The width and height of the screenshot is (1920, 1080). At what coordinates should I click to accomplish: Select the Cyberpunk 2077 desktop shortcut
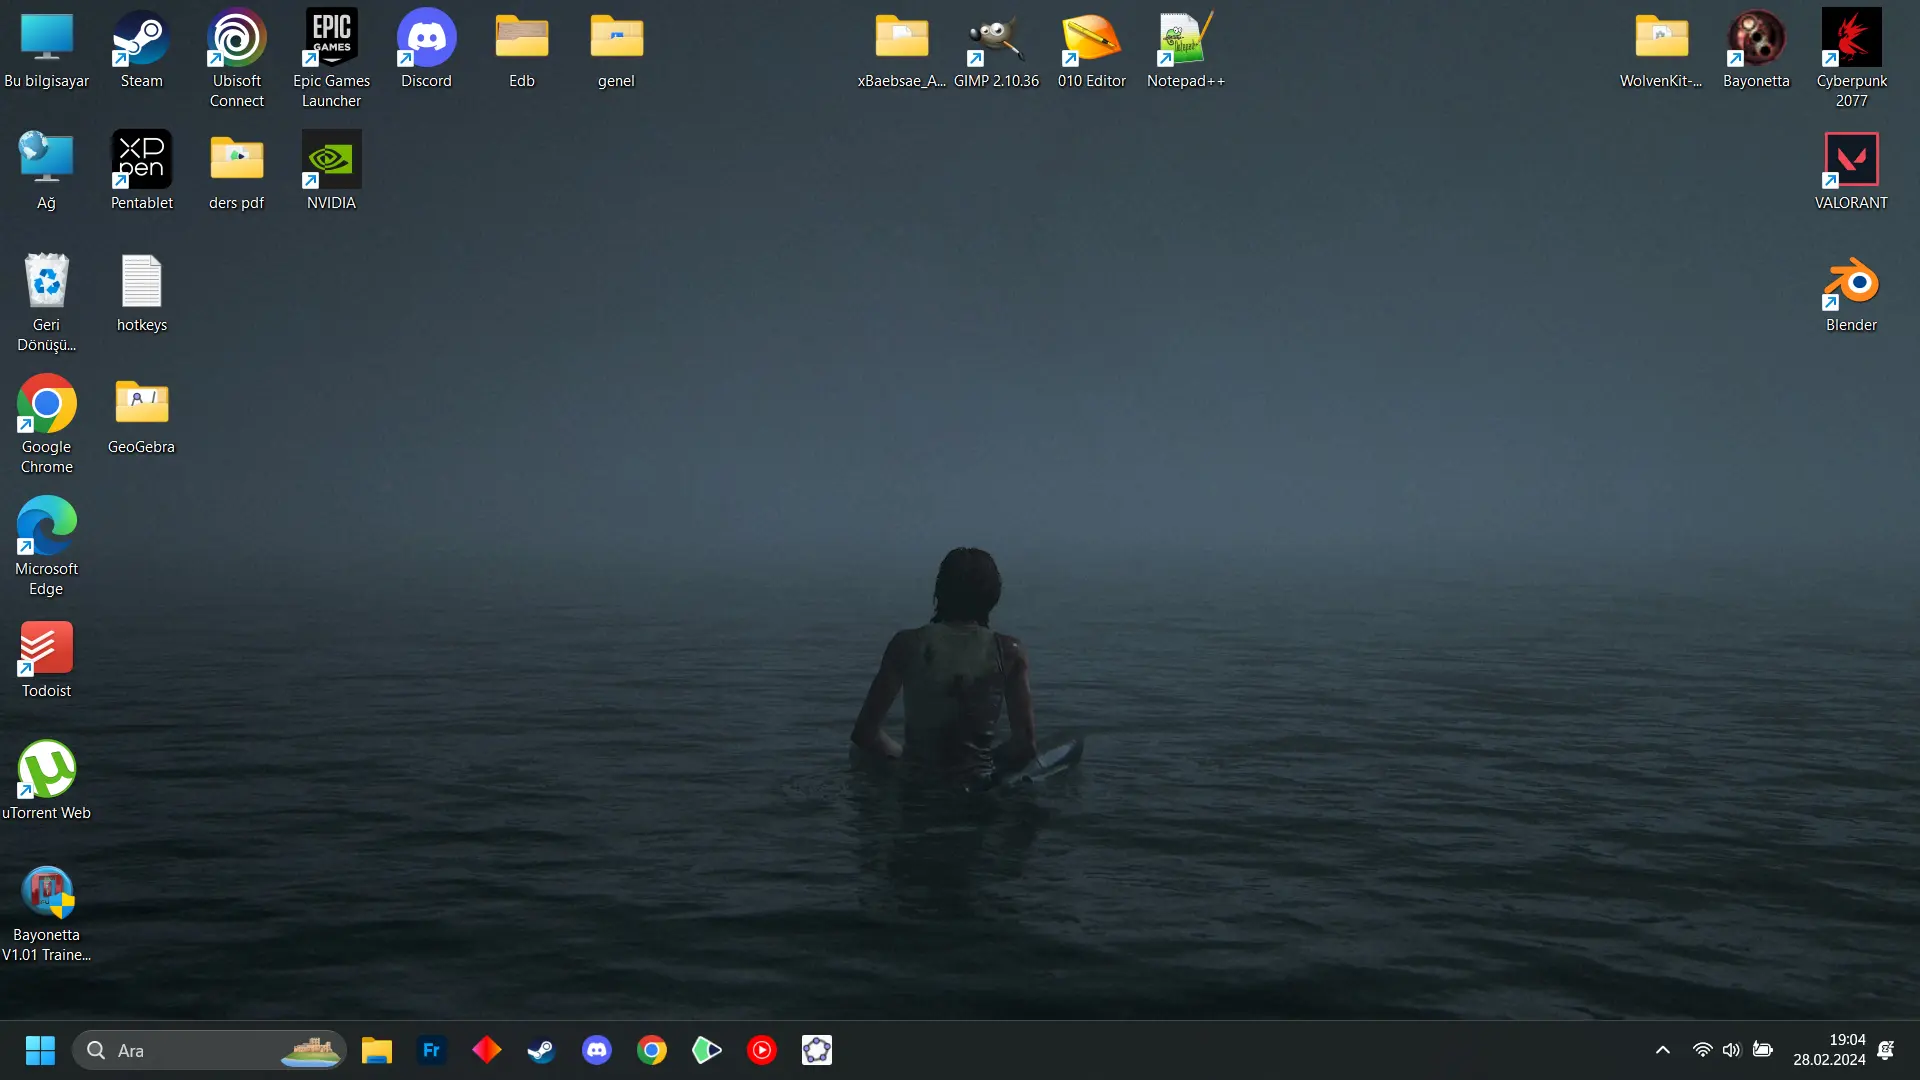(x=1852, y=59)
